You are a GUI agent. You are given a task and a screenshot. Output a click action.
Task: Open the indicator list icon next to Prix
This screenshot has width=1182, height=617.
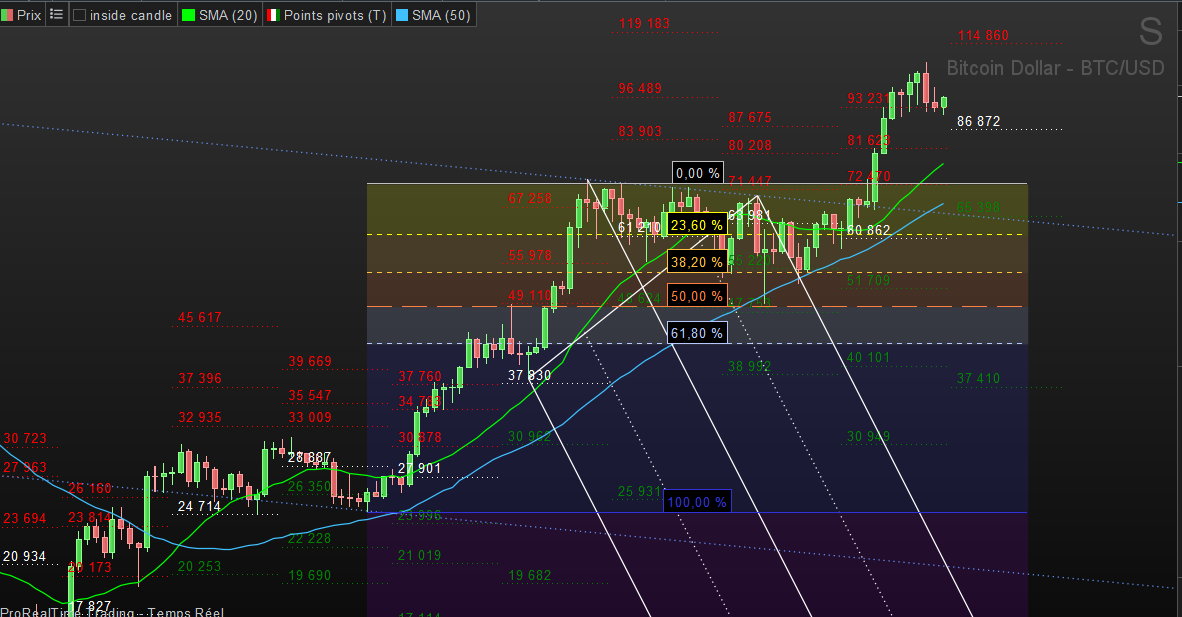click(x=56, y=15)
